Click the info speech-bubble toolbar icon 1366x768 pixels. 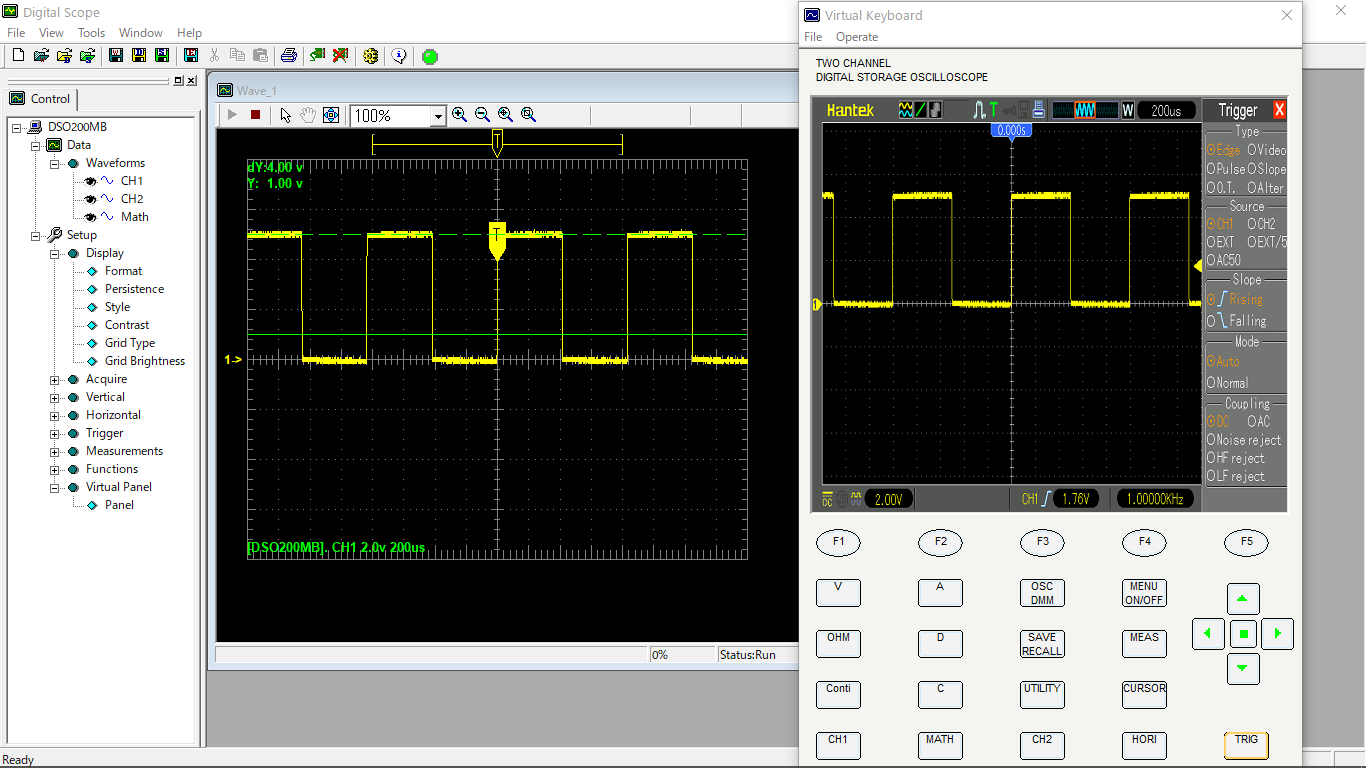400,56
